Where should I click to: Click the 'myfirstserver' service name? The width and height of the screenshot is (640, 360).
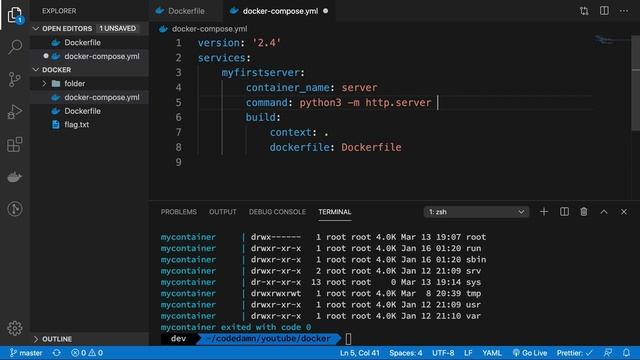coord(260,73)
